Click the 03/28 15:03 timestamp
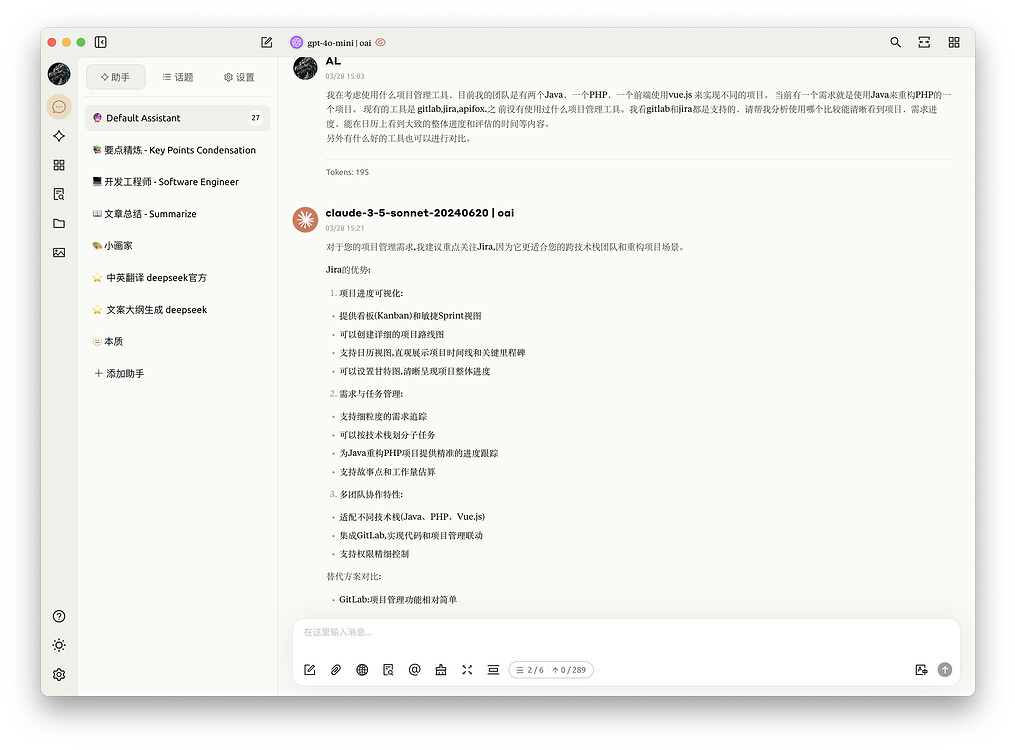1015x750 pixels. [344, 76]
